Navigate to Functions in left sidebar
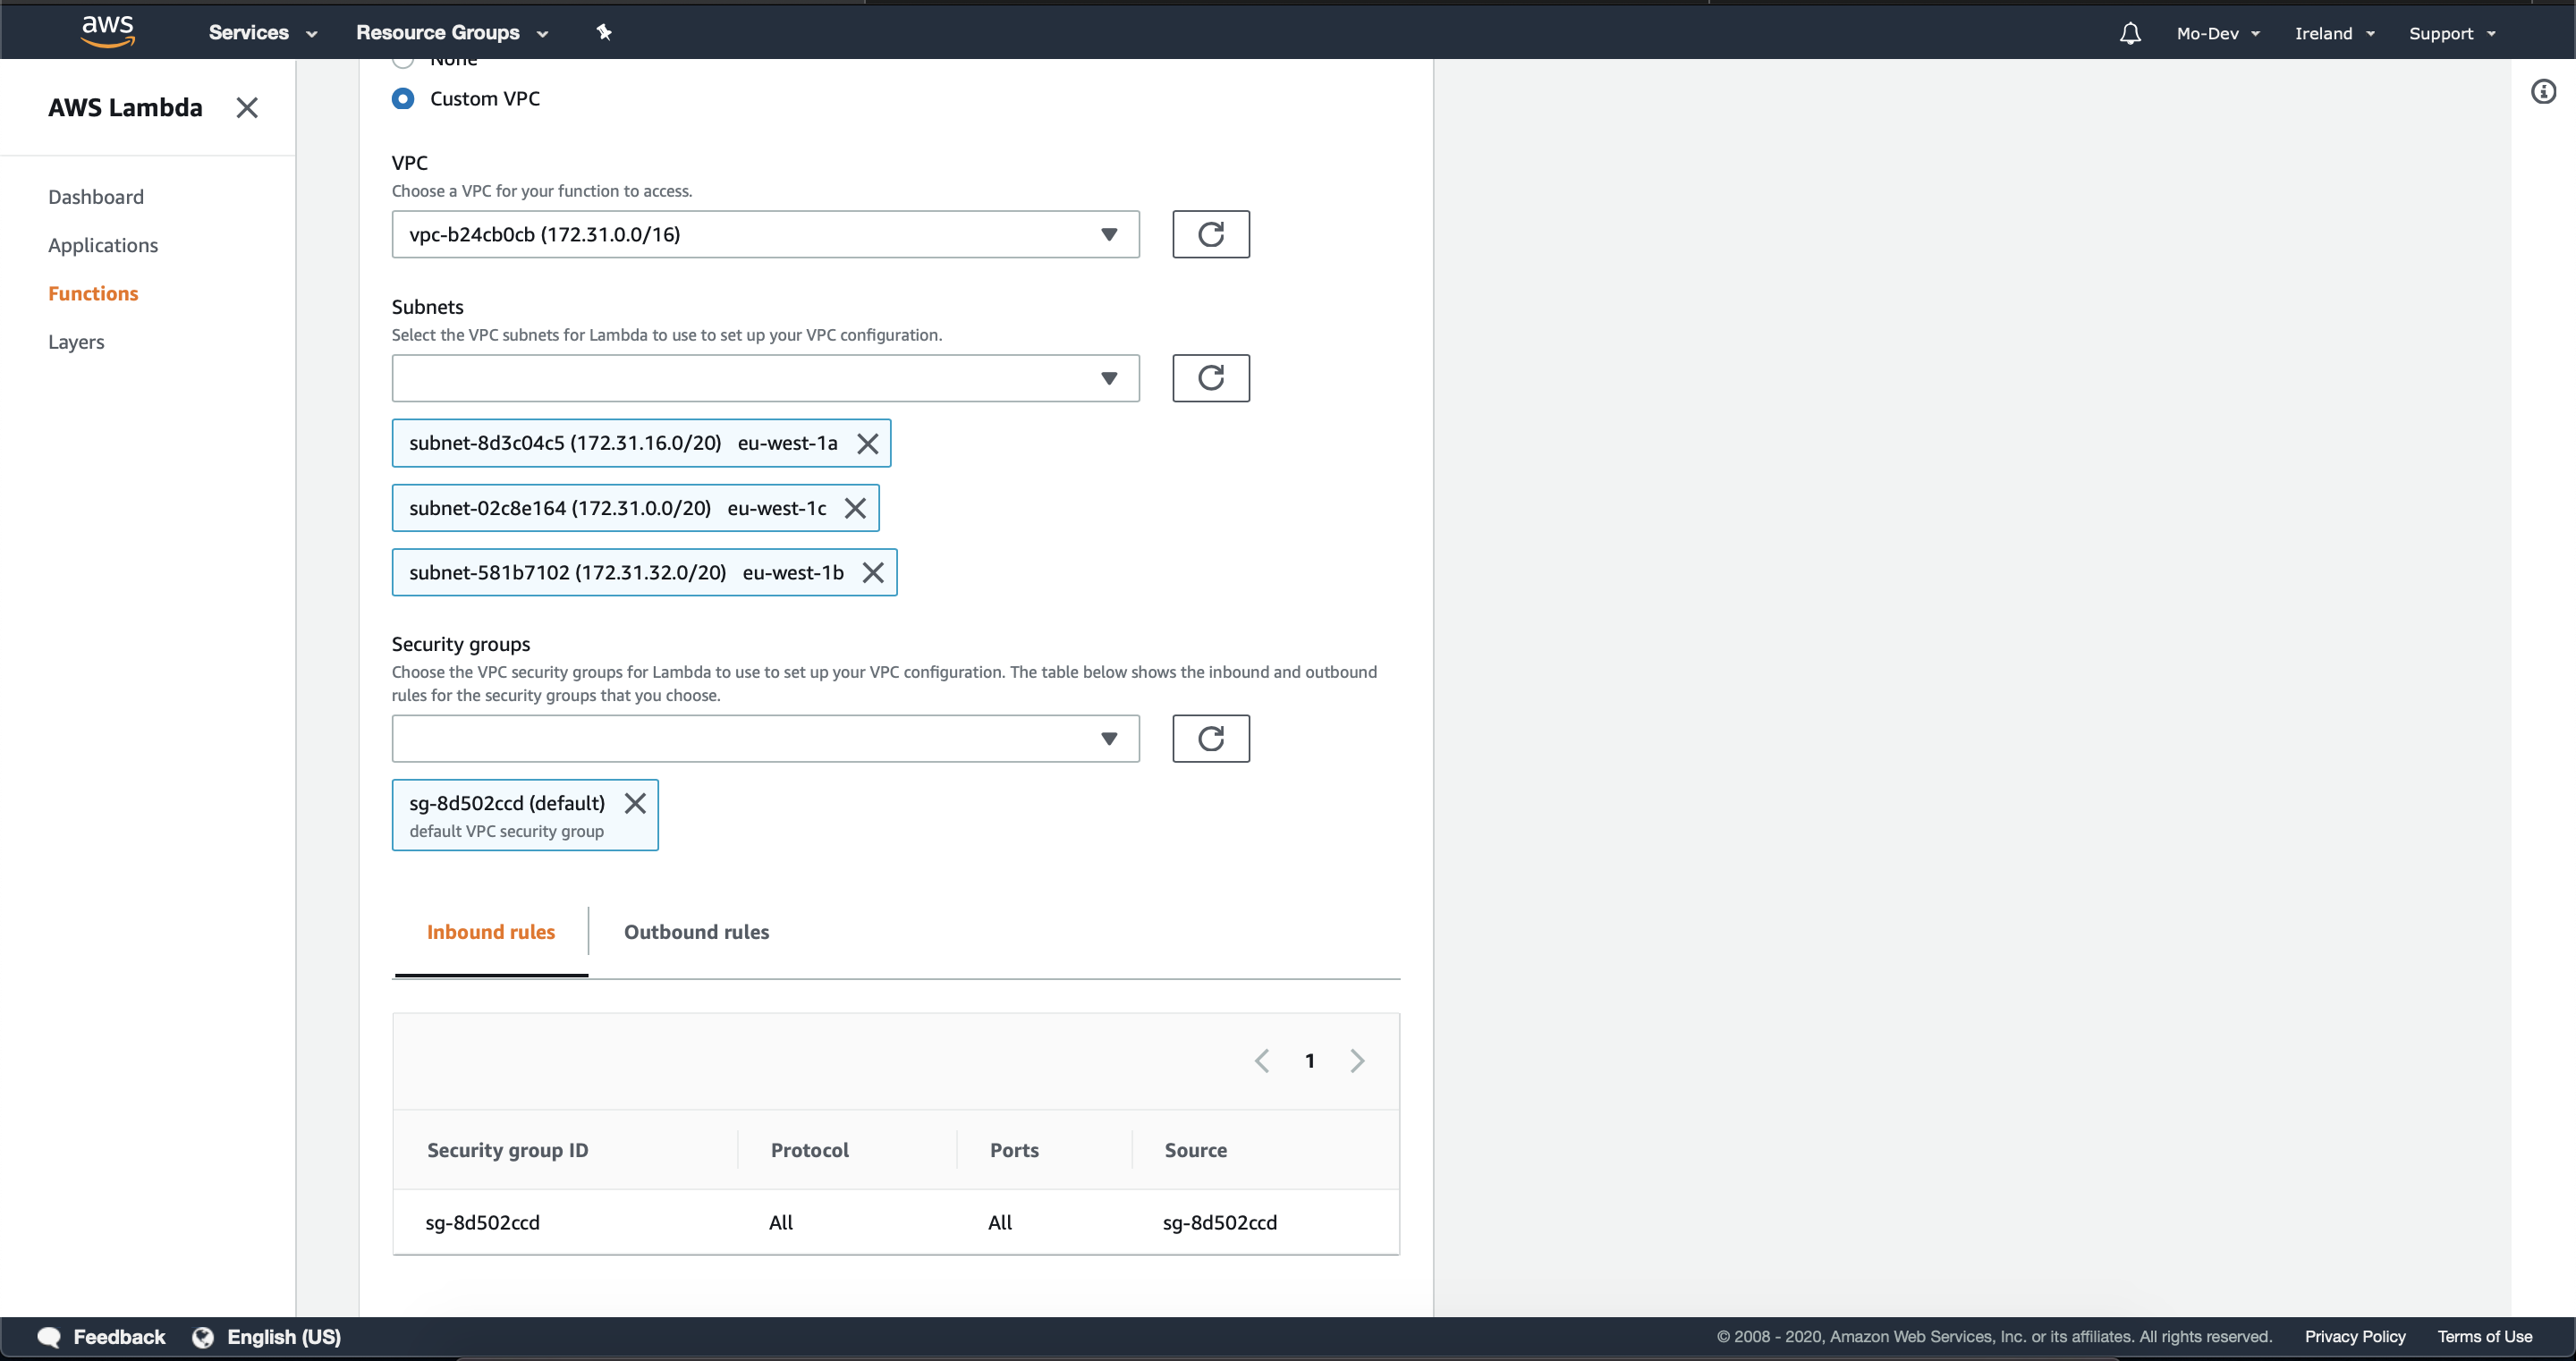The height and width of the screenshot is (1361, 2576). click(x=94, y=293)
